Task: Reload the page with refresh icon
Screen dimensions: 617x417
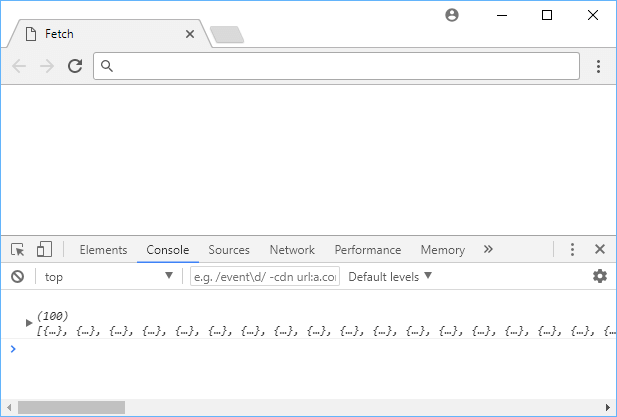Action: pyautogui.click(x=75, y=66)
